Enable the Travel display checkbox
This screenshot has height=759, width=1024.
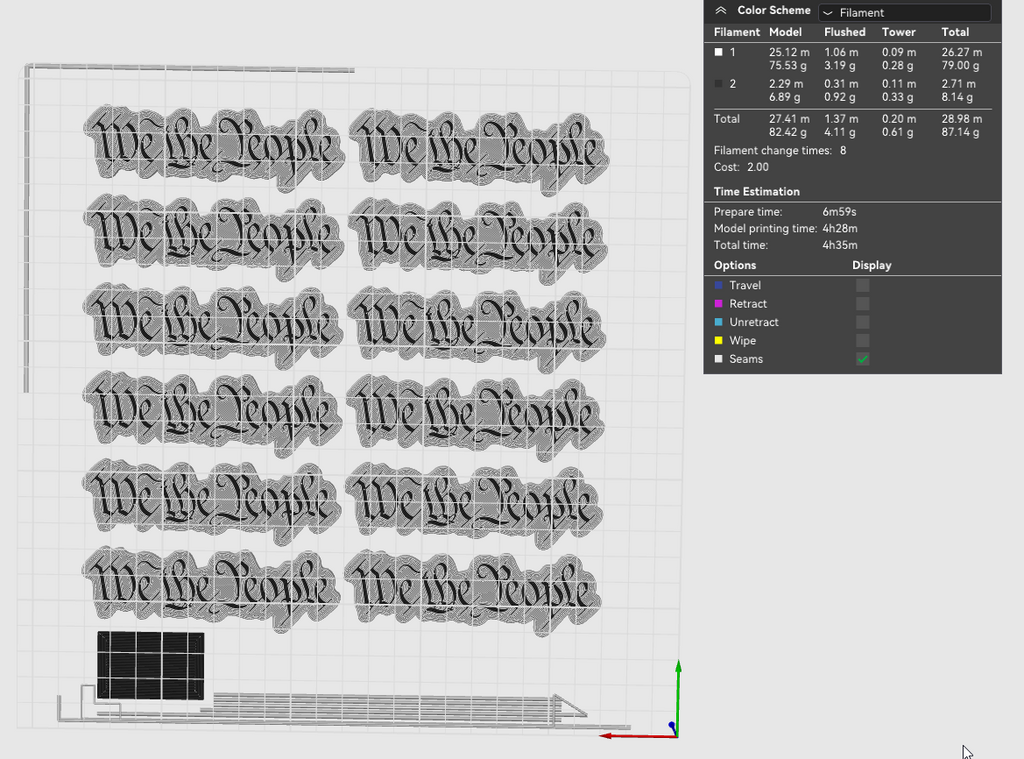coord(863,285)
